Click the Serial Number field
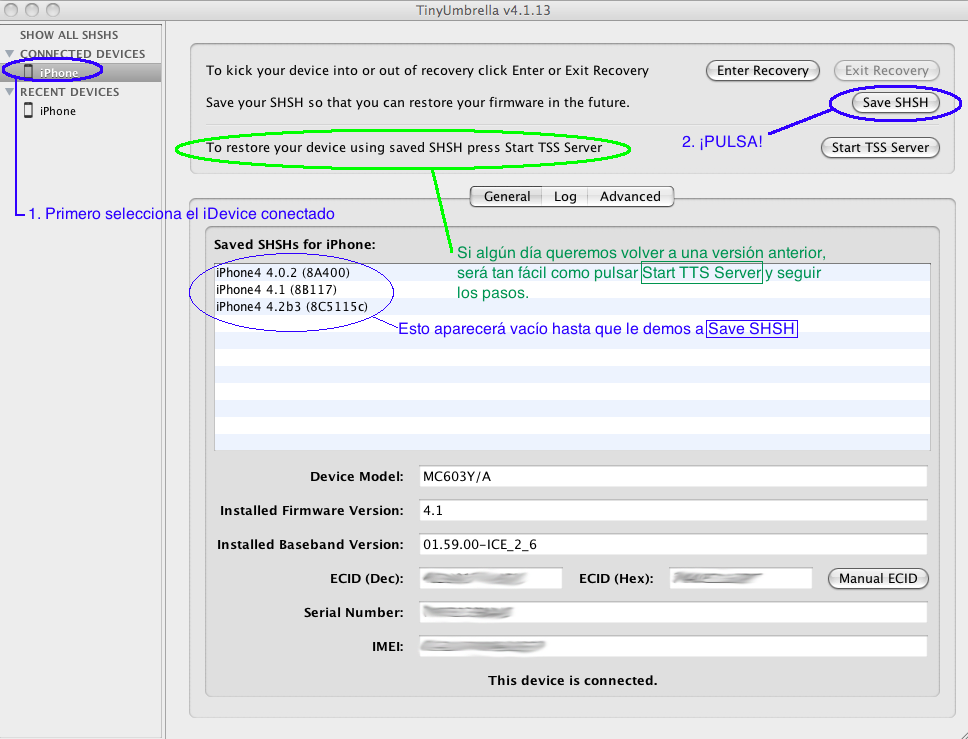 [x=673, y=612]
